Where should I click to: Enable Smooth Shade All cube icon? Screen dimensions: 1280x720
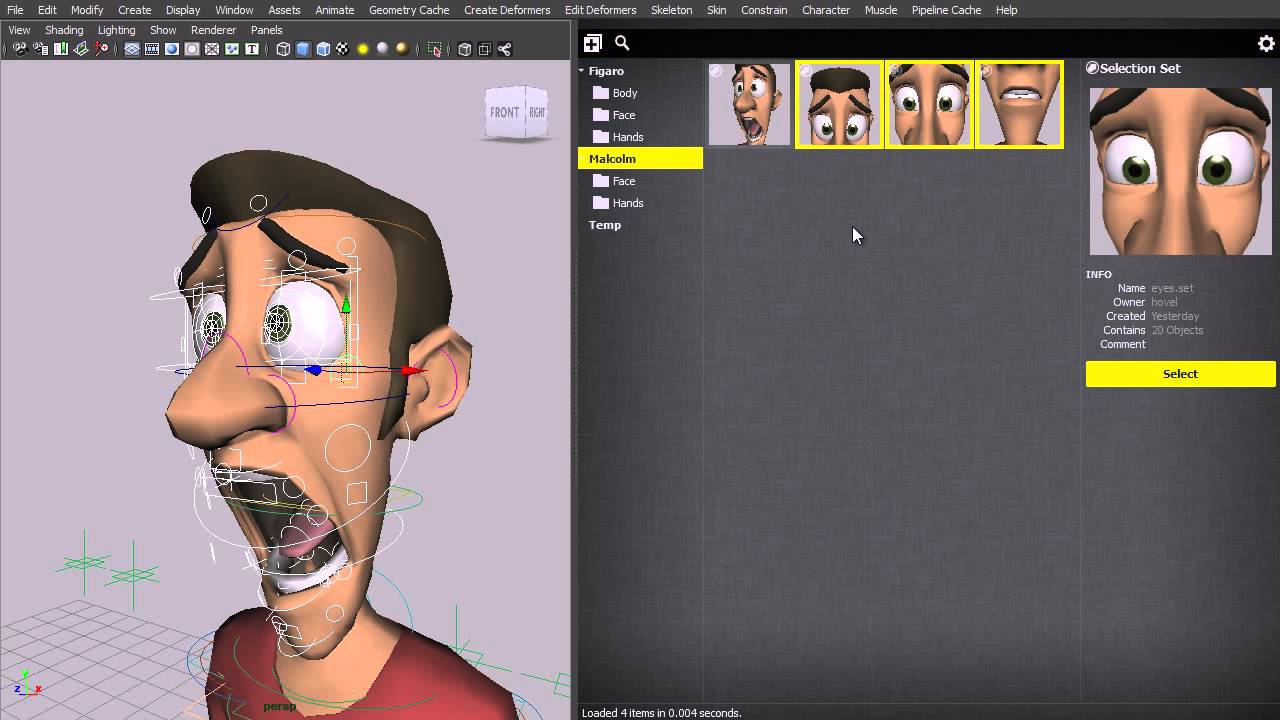303,48
